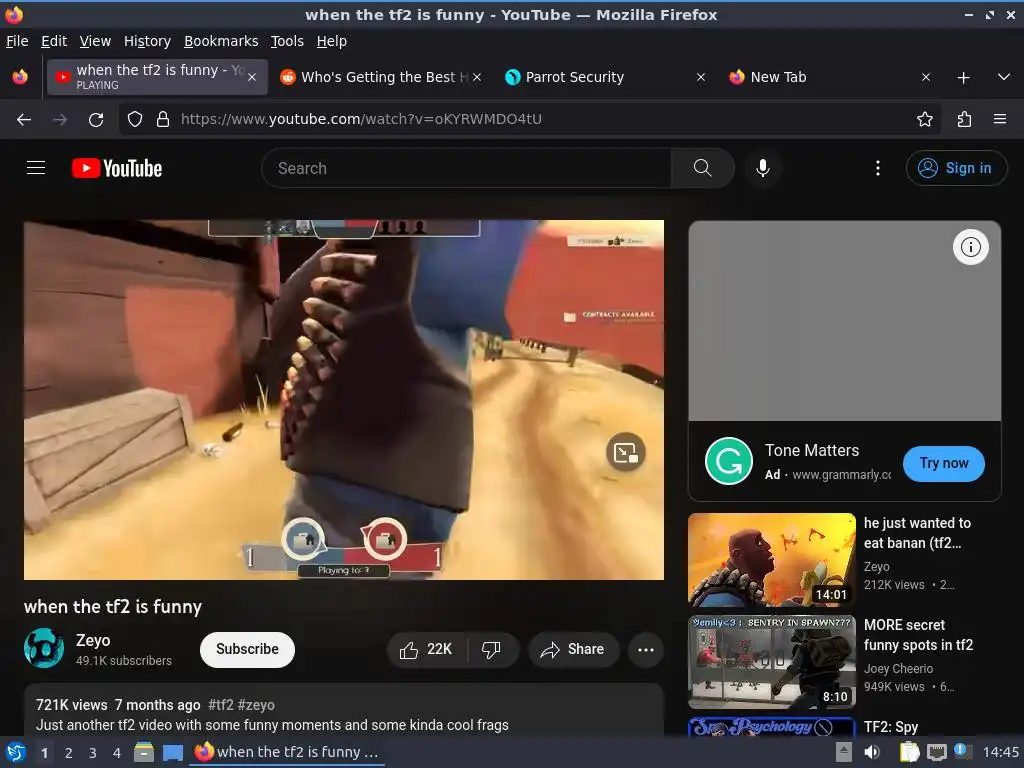
Task: Open 'he just wanted to eat banan' thumbnail
Action: point(772,560)
